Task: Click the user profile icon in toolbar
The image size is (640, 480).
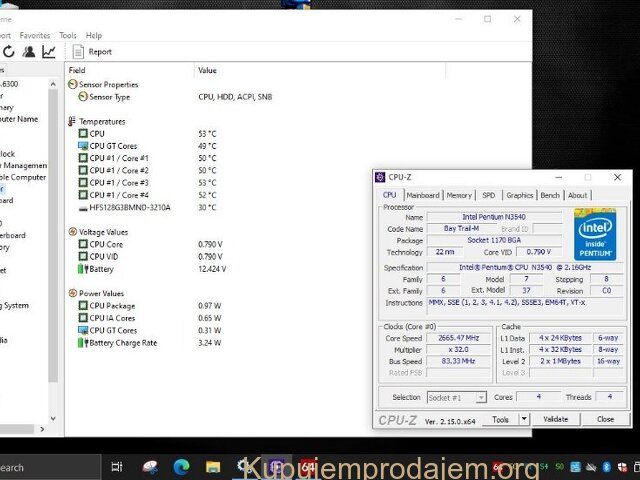Action: [29, 52]
